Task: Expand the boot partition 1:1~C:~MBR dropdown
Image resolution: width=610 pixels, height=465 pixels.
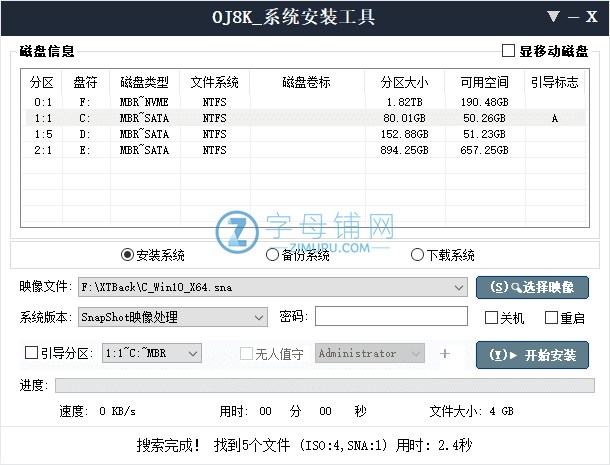Action: click(x=193, y=353)
